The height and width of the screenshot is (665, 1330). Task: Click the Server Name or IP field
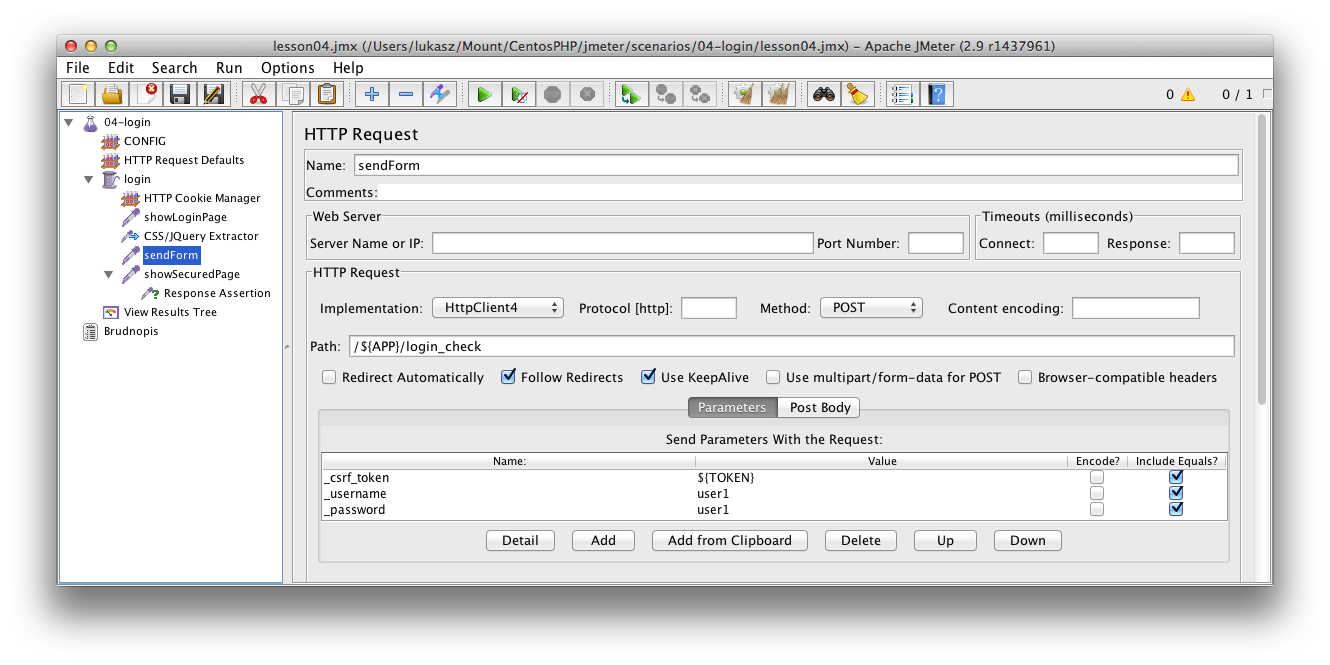623,243
